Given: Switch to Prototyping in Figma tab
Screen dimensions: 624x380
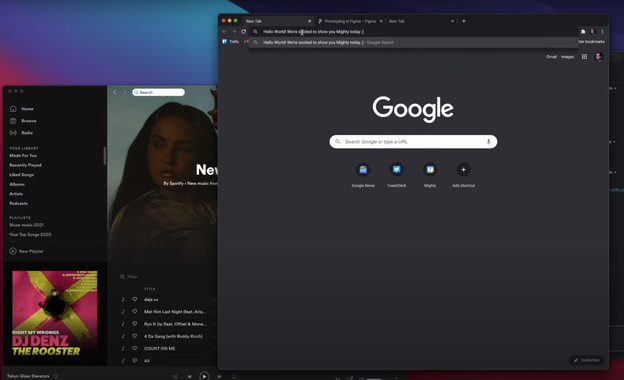Looking at the screenshot, I should click(x=350, y=21).
